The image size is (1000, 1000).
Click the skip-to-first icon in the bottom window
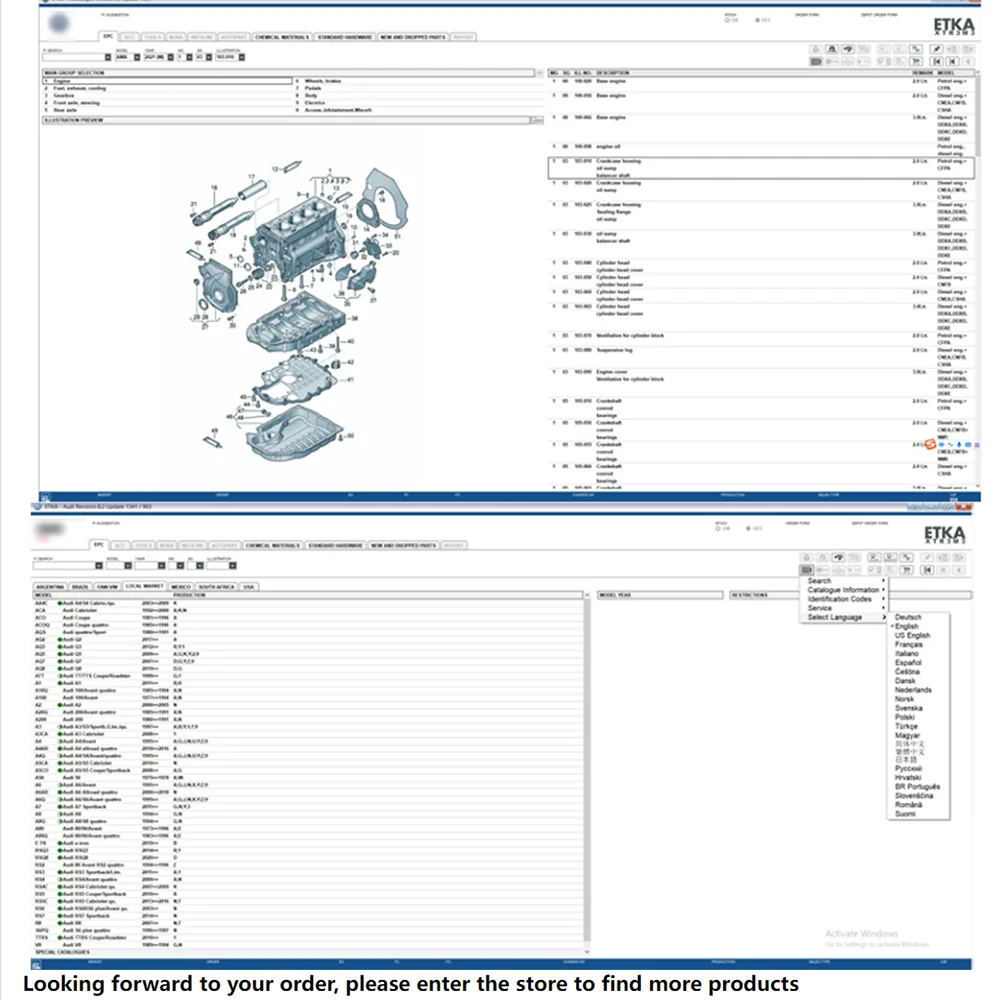pos(928,570)
